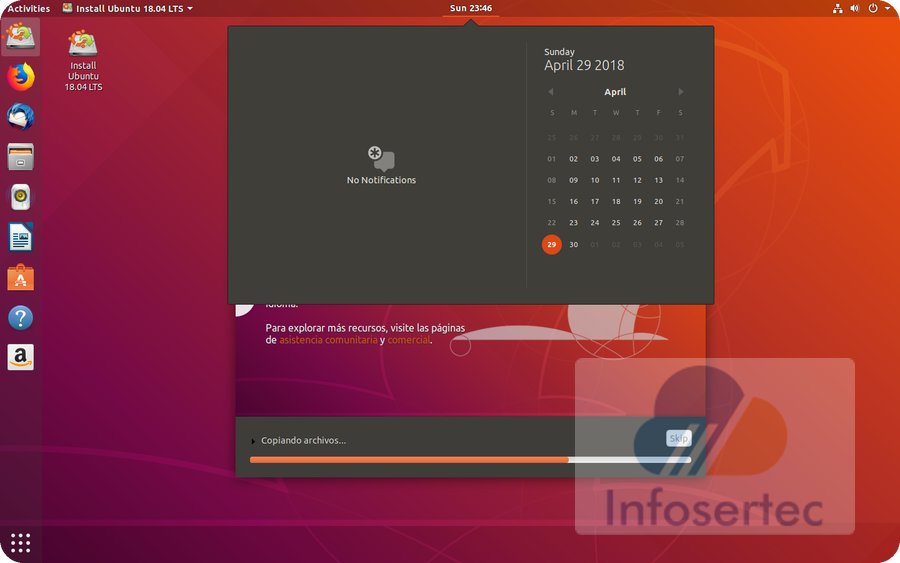Click the Activities menu
Viewport: 900px width, 563px height.
[29, 8]
